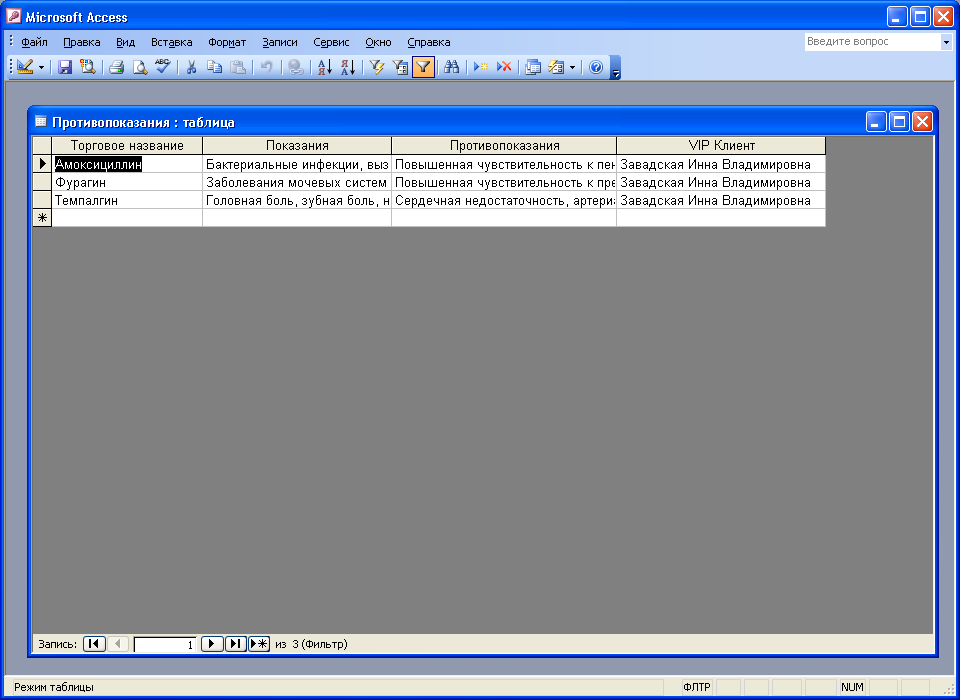This screenshot has width=960, height=700.
Task: Open the Справка menu
Action: 429,42
